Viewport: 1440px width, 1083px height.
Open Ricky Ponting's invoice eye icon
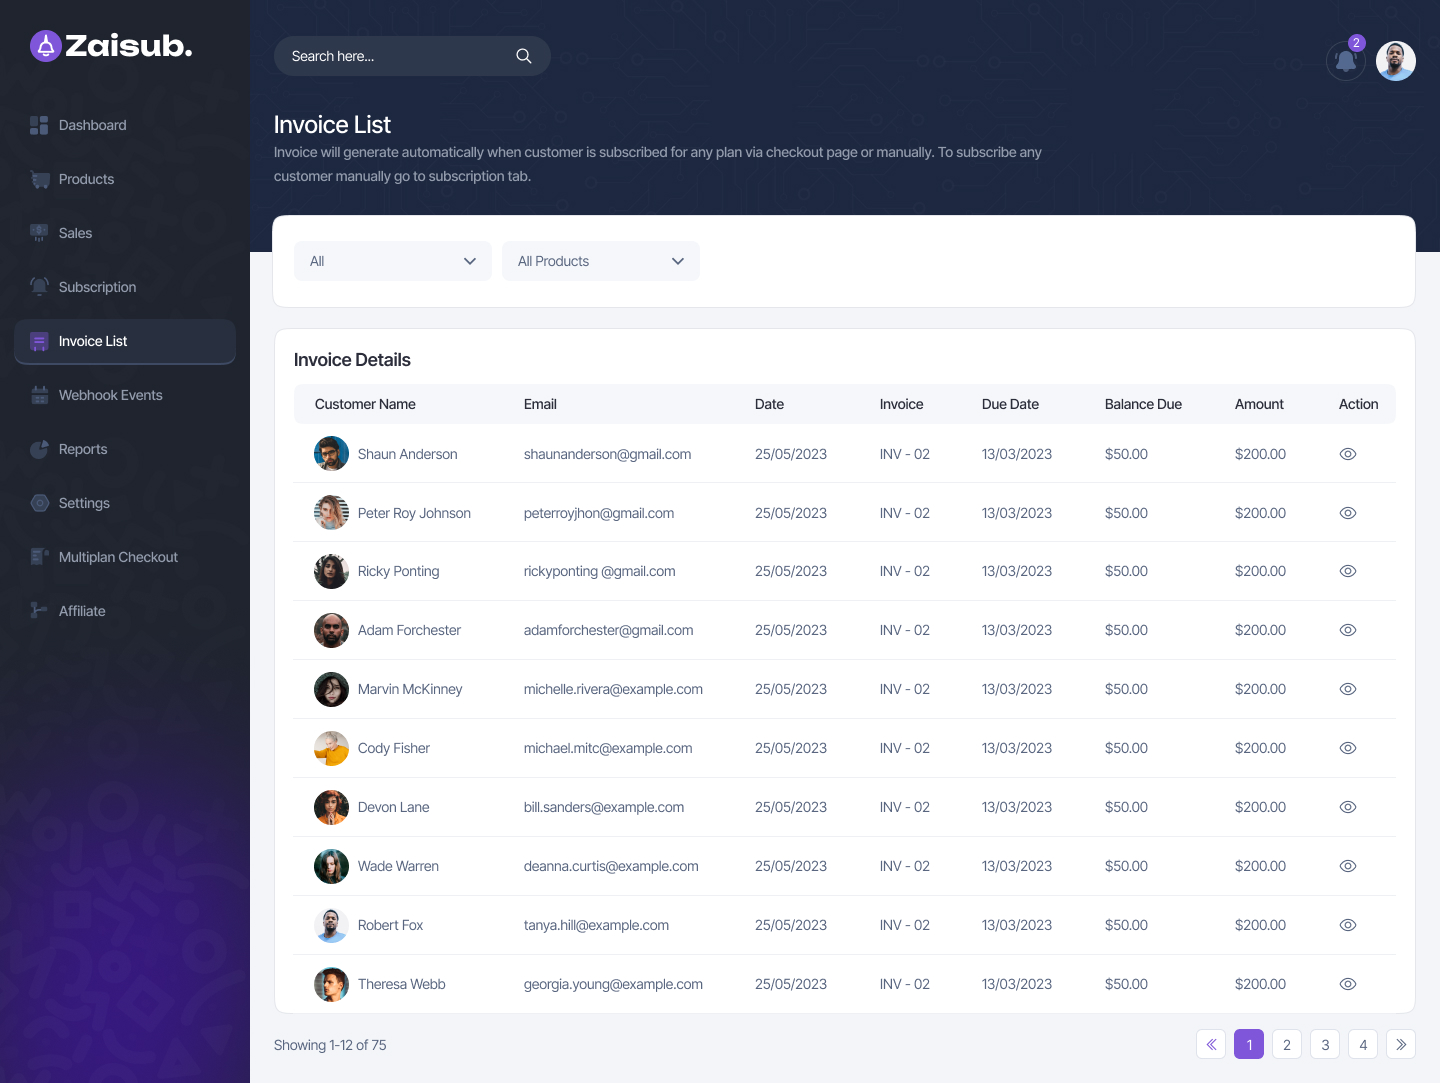point(1347,571)
